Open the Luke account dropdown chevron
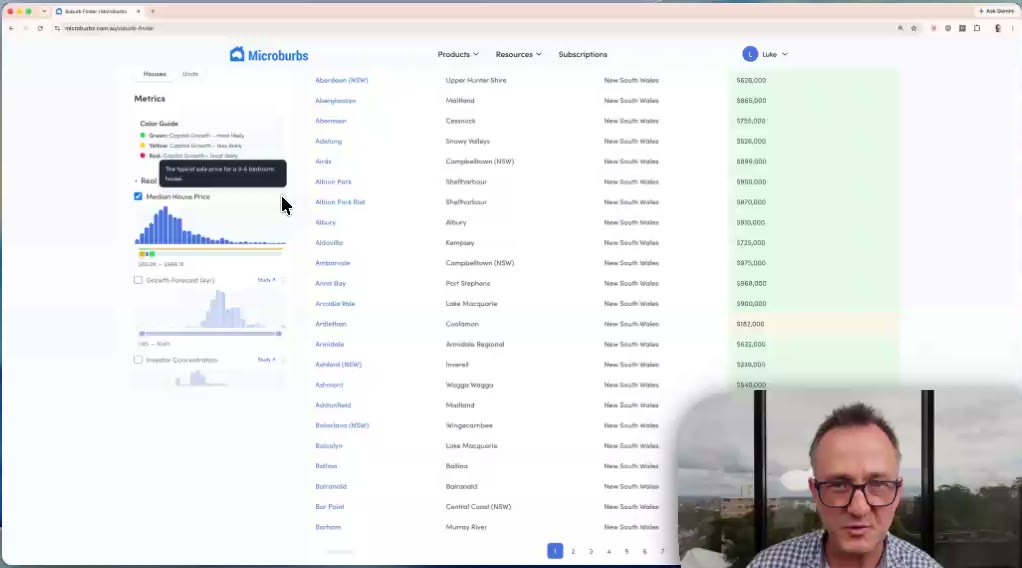This screenshot has width=1022, height=568. tap(785, 54)
